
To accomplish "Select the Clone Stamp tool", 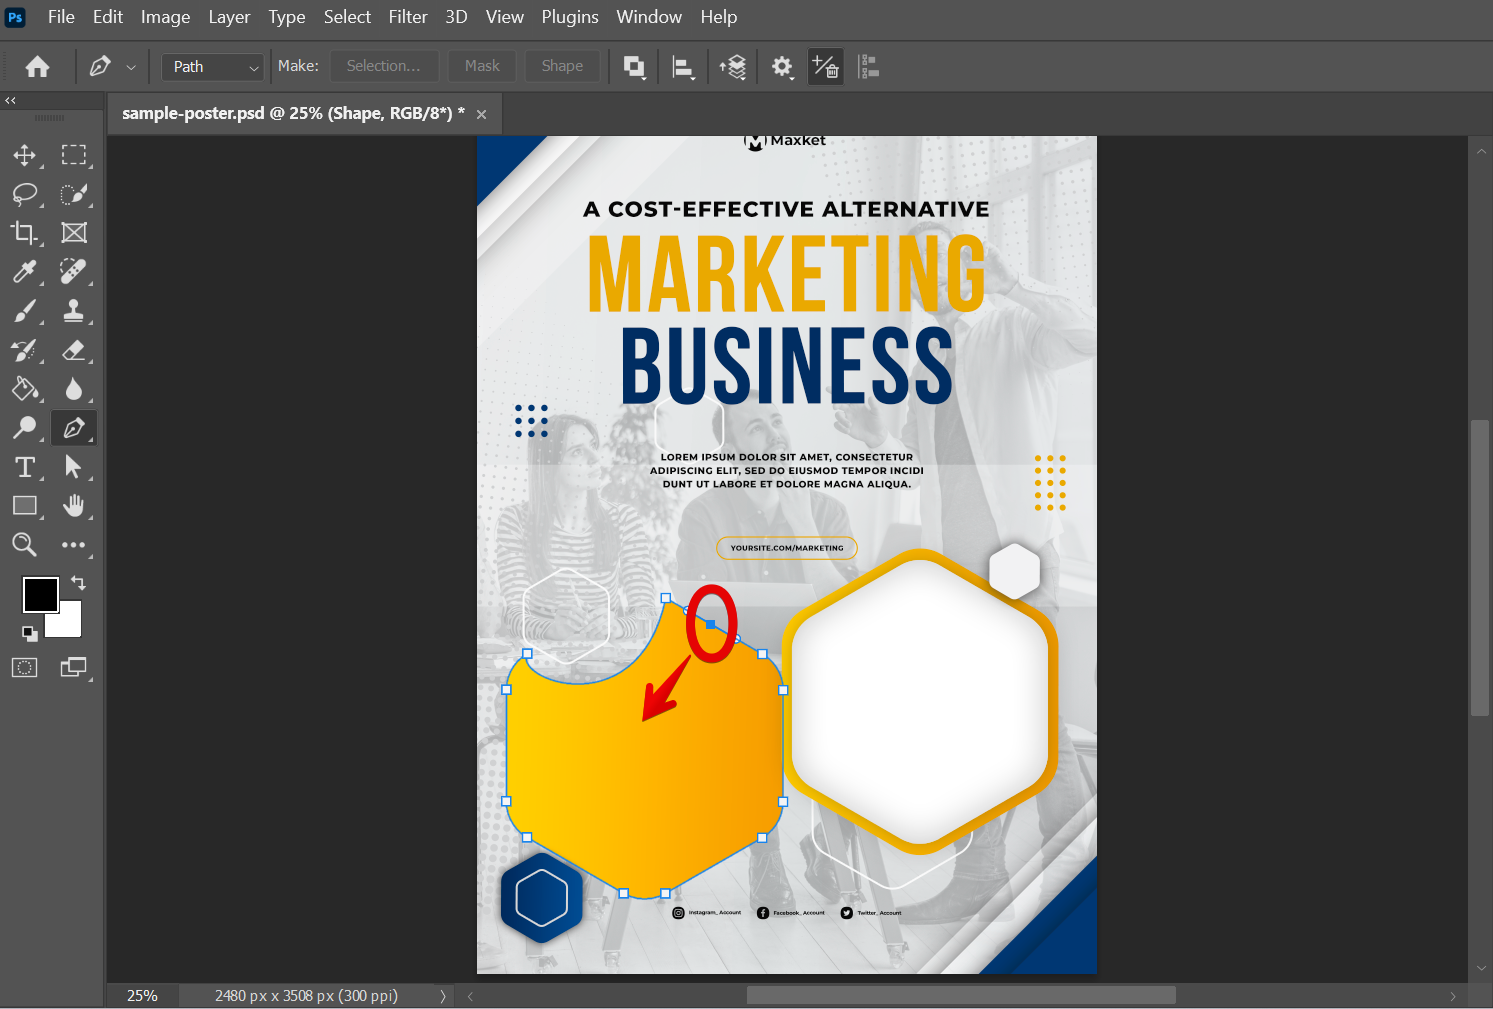I will 73,311.
